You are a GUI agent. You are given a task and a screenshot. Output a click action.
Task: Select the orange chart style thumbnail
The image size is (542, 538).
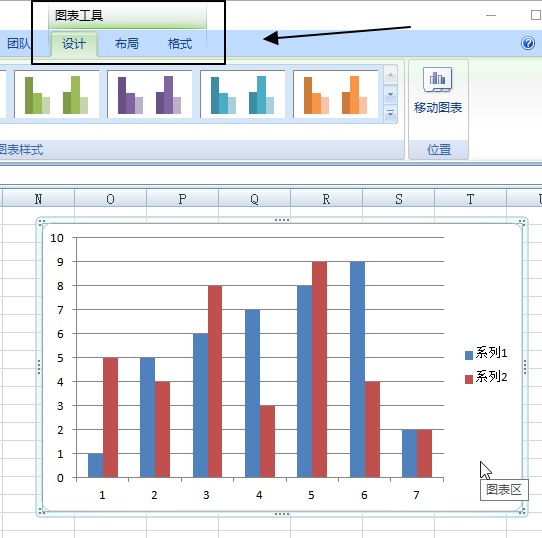click(335, 94)
